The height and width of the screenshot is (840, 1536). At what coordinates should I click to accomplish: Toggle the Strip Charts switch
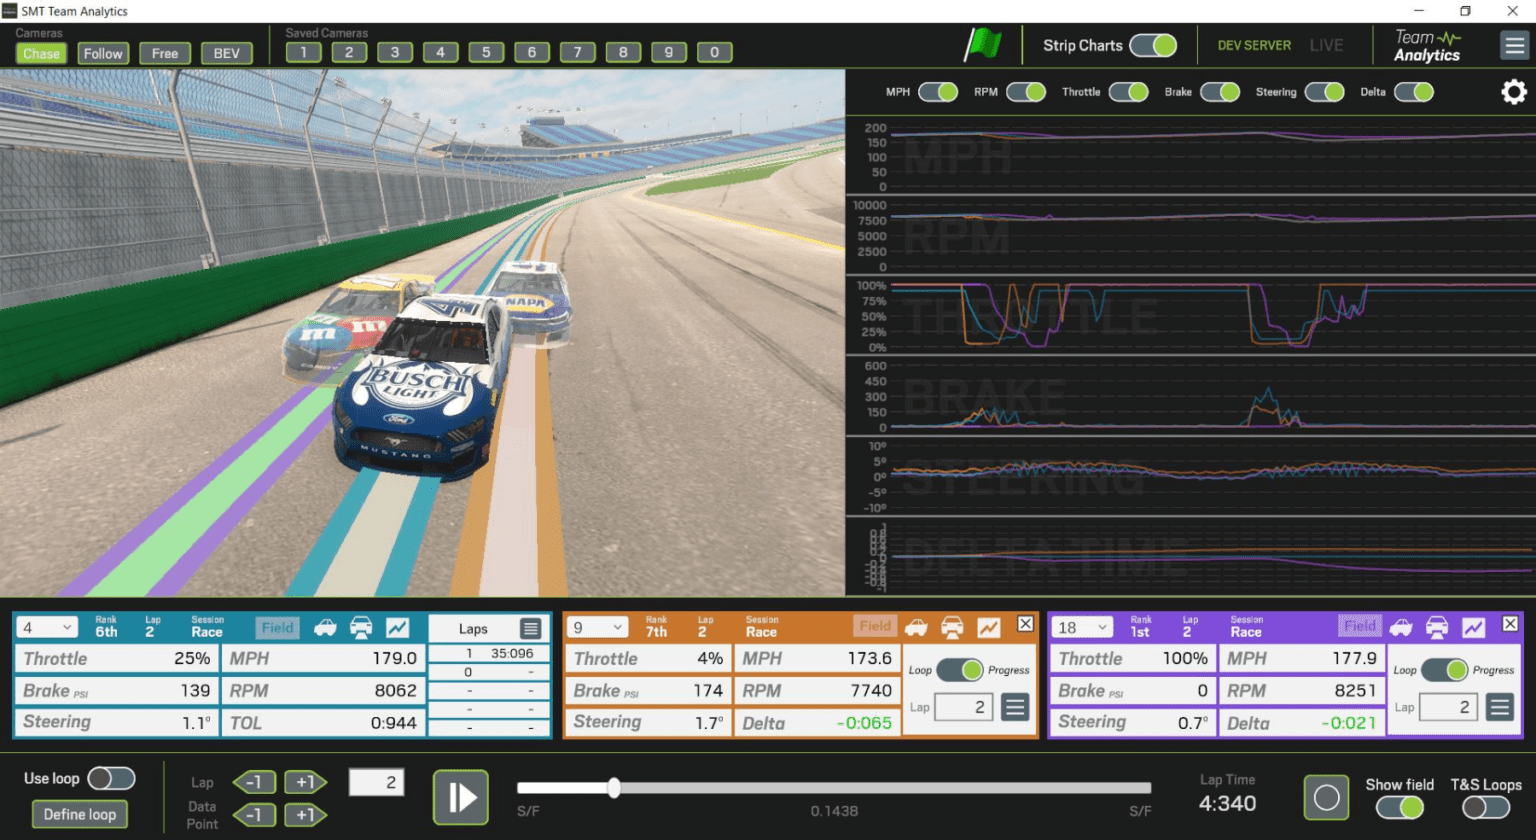(1153, 45)
